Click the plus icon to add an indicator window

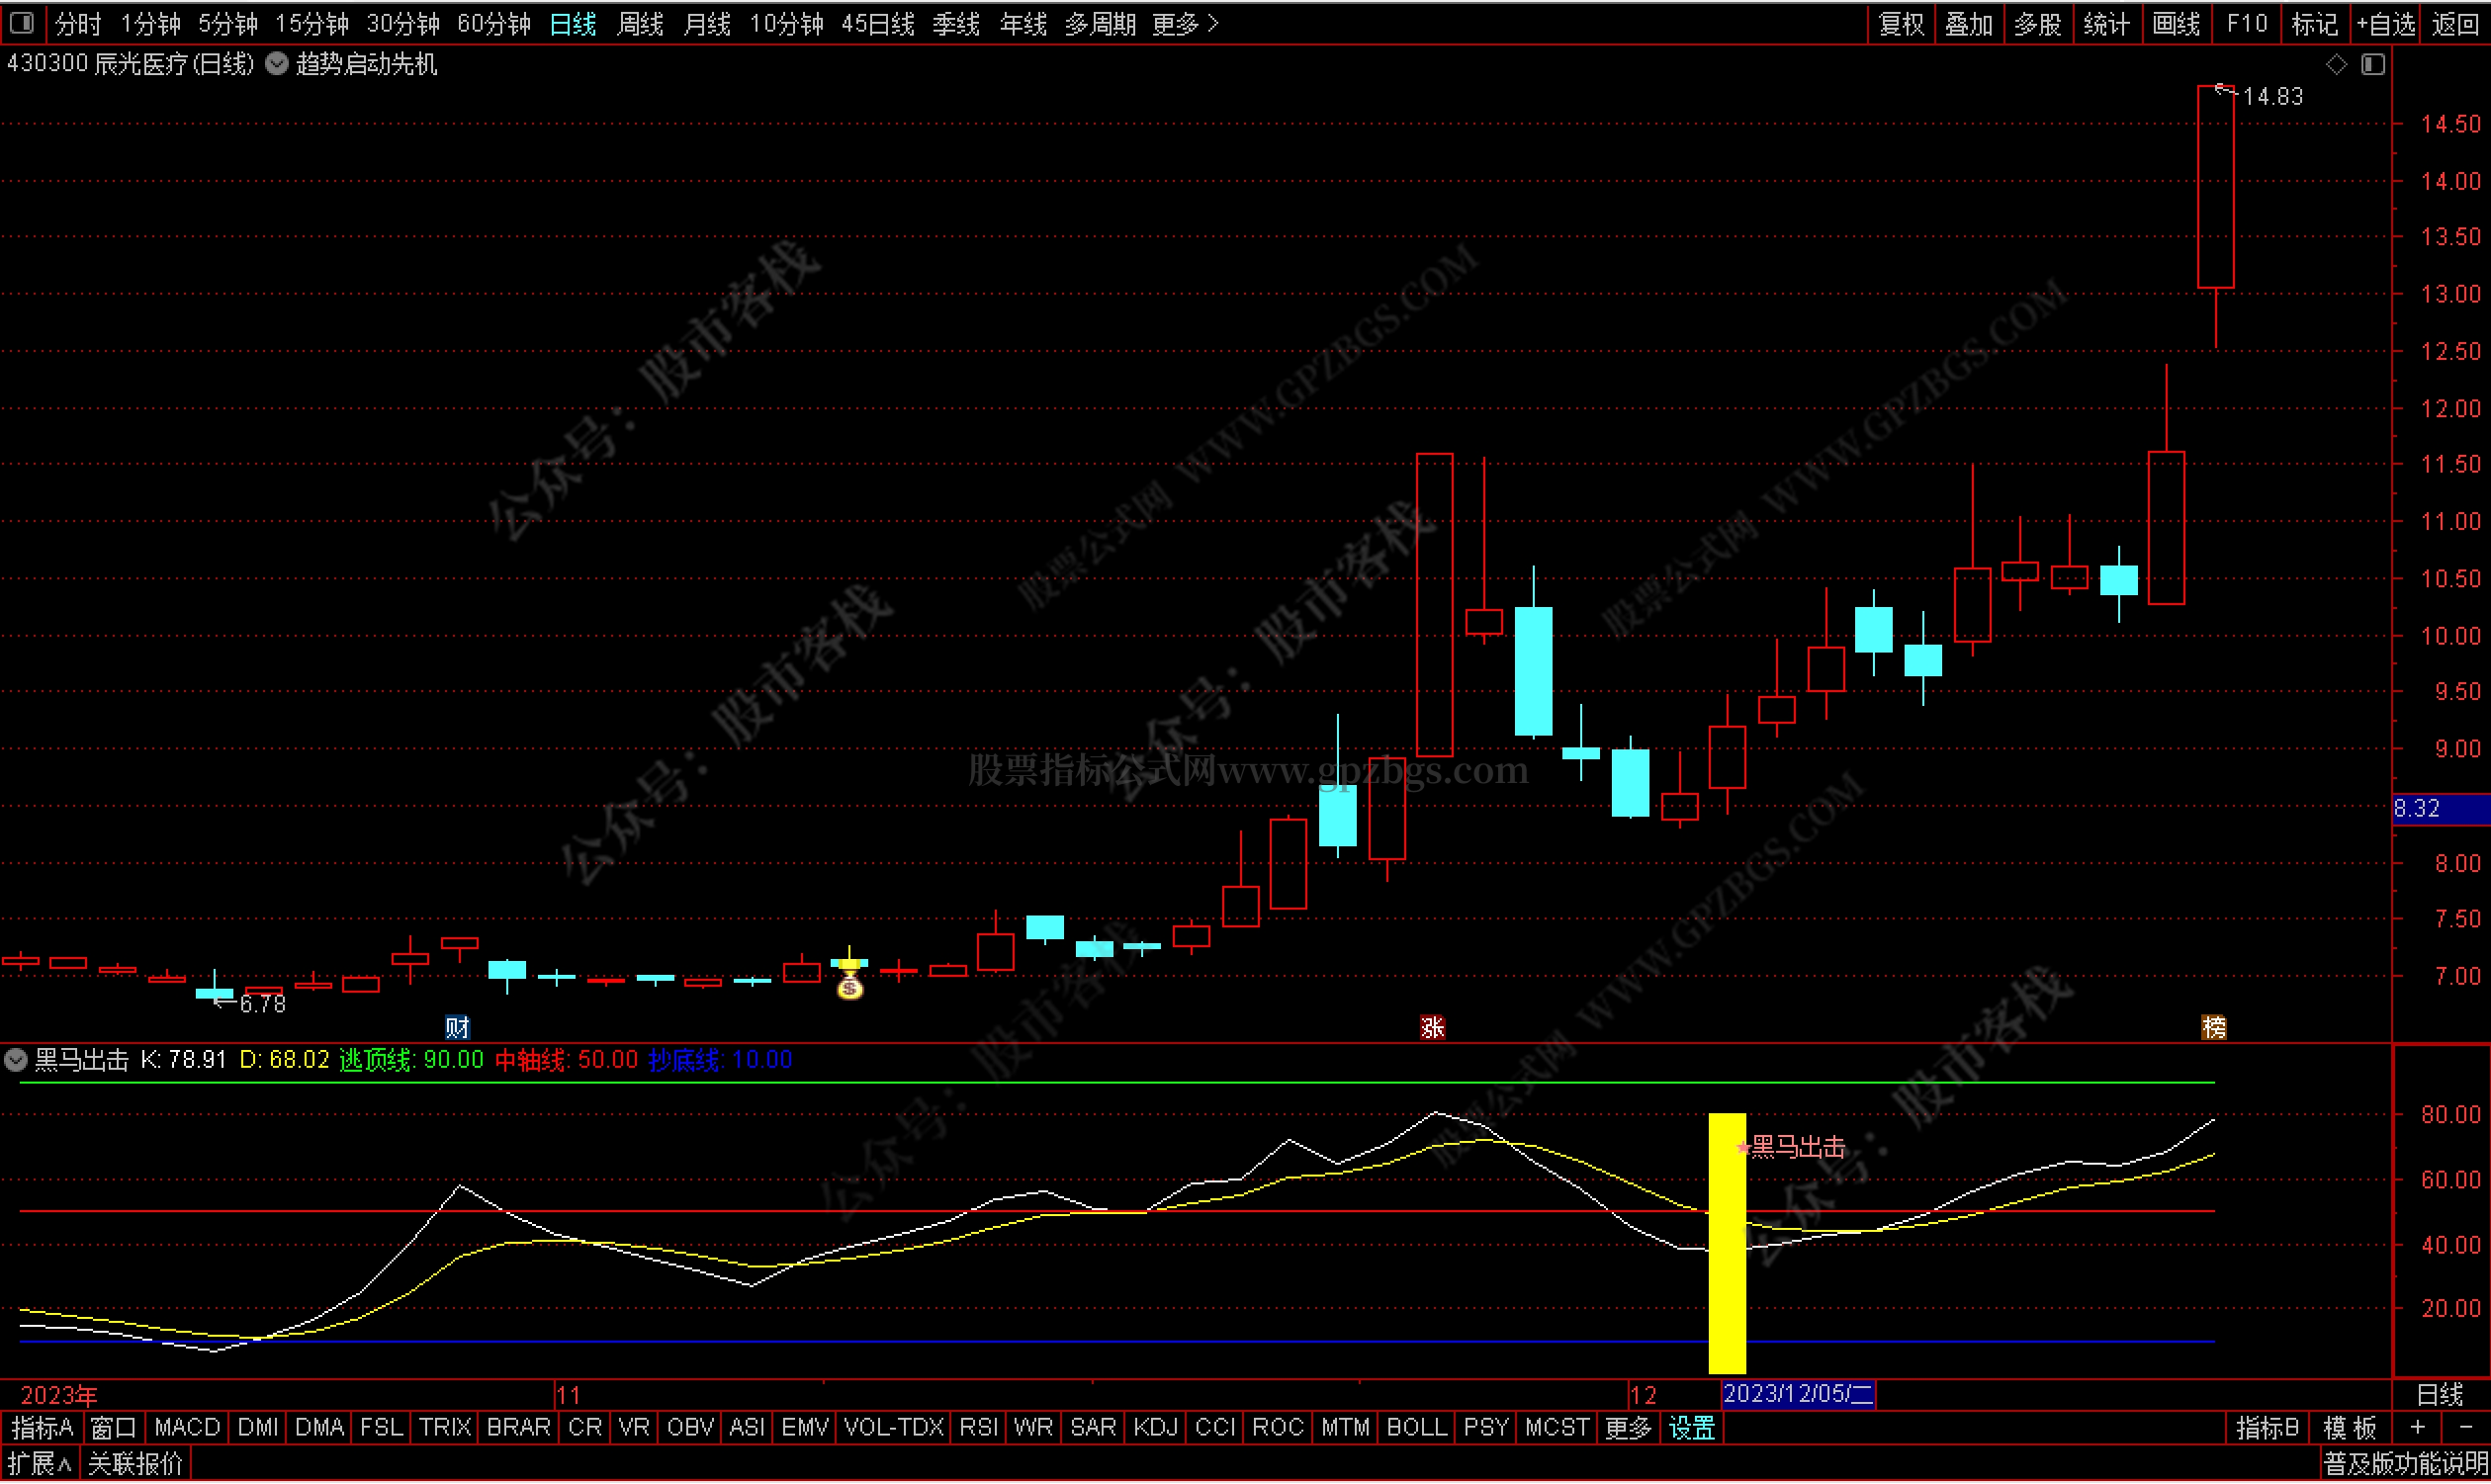(2418, 1427)
